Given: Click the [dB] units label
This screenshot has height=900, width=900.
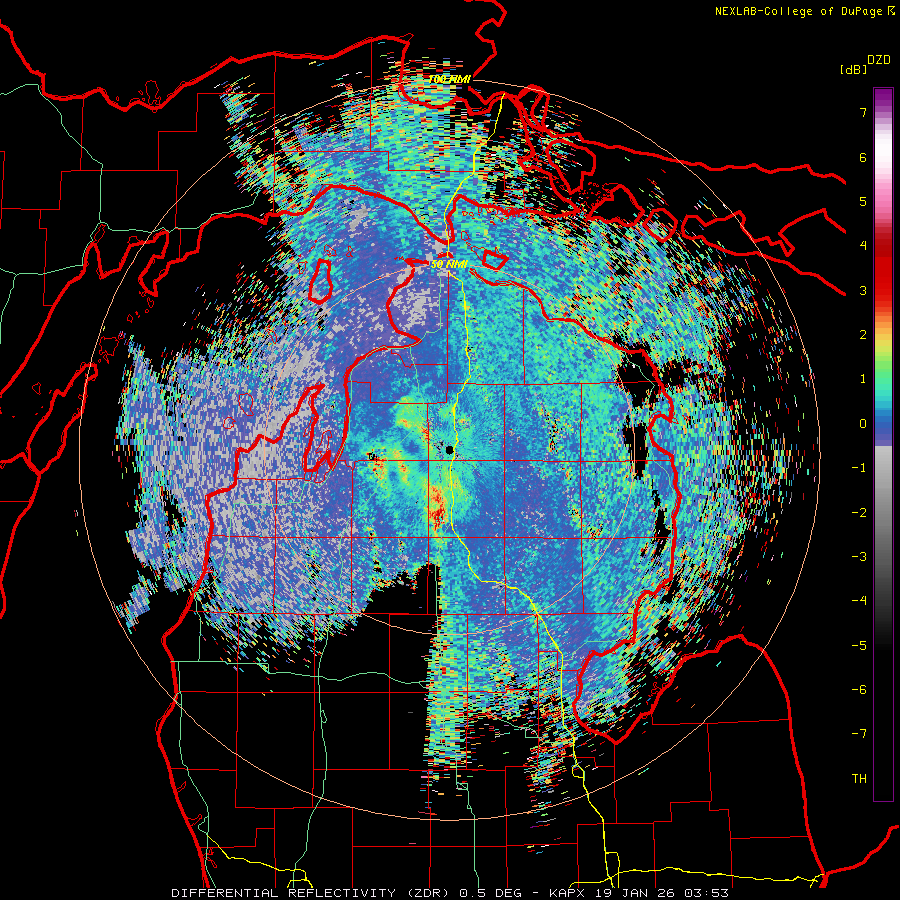Looking at the screenshot, I should [x=854, y=69].
